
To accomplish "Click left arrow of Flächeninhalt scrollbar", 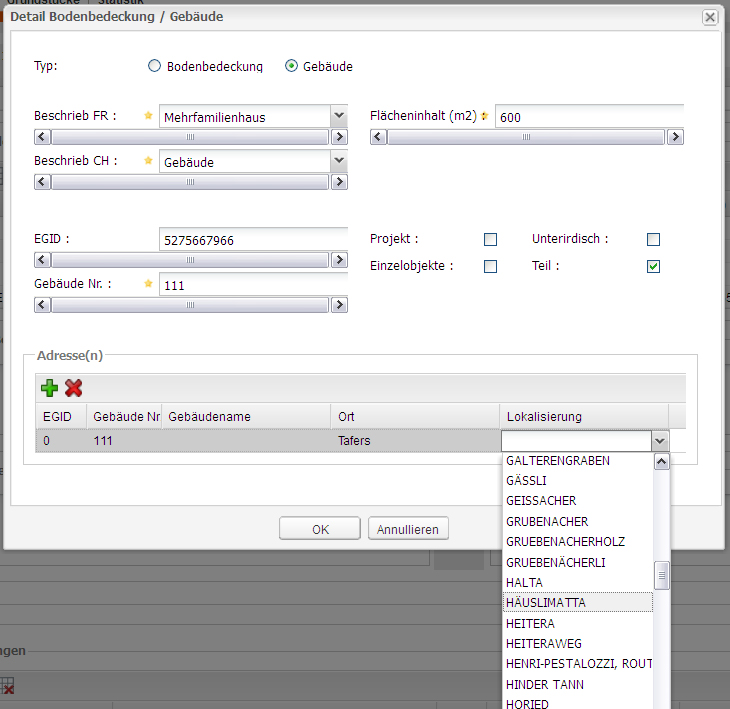I will (379, 137).
